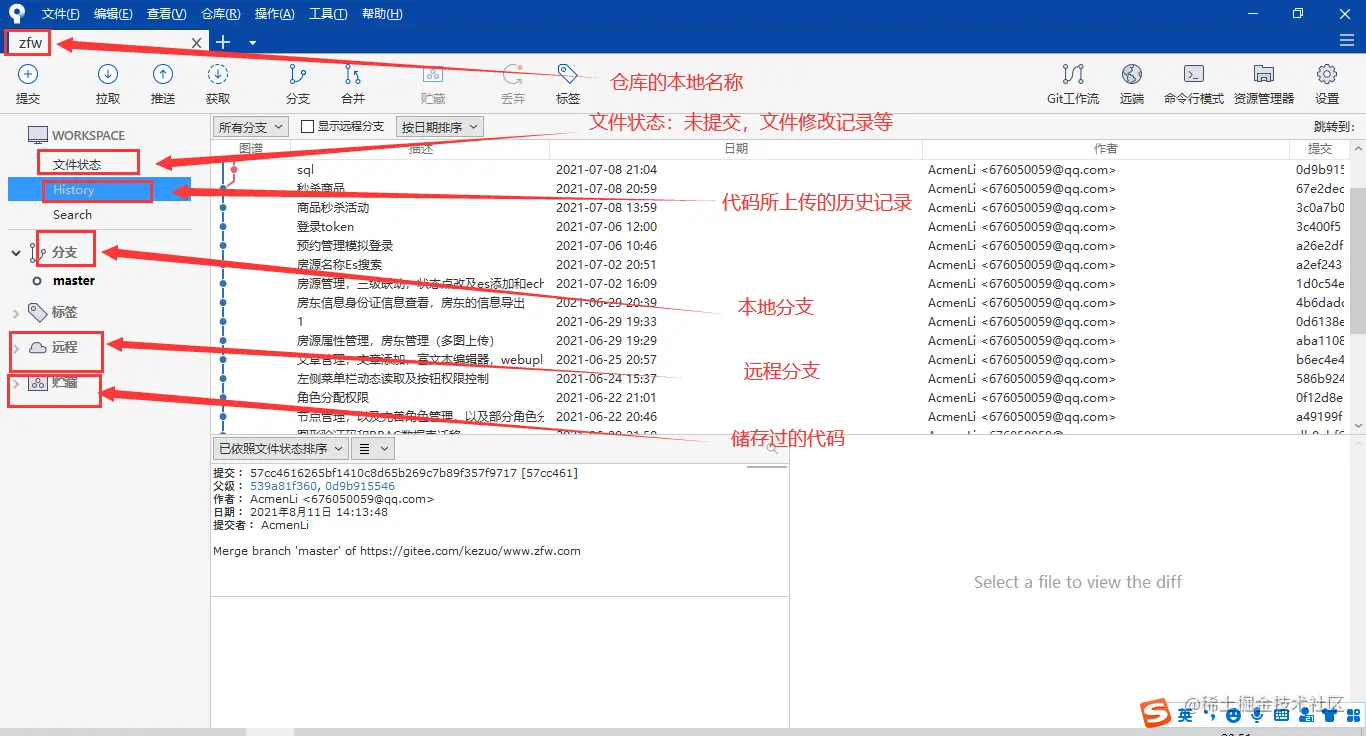Select Search under WORKSPACE
This screenshot has height=736, width=1366.
[73, 215]
